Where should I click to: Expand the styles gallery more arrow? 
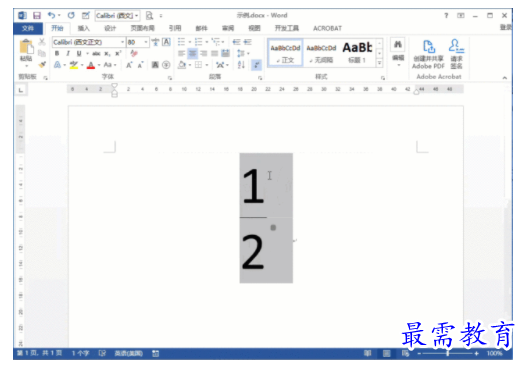[x=379, y=63]
